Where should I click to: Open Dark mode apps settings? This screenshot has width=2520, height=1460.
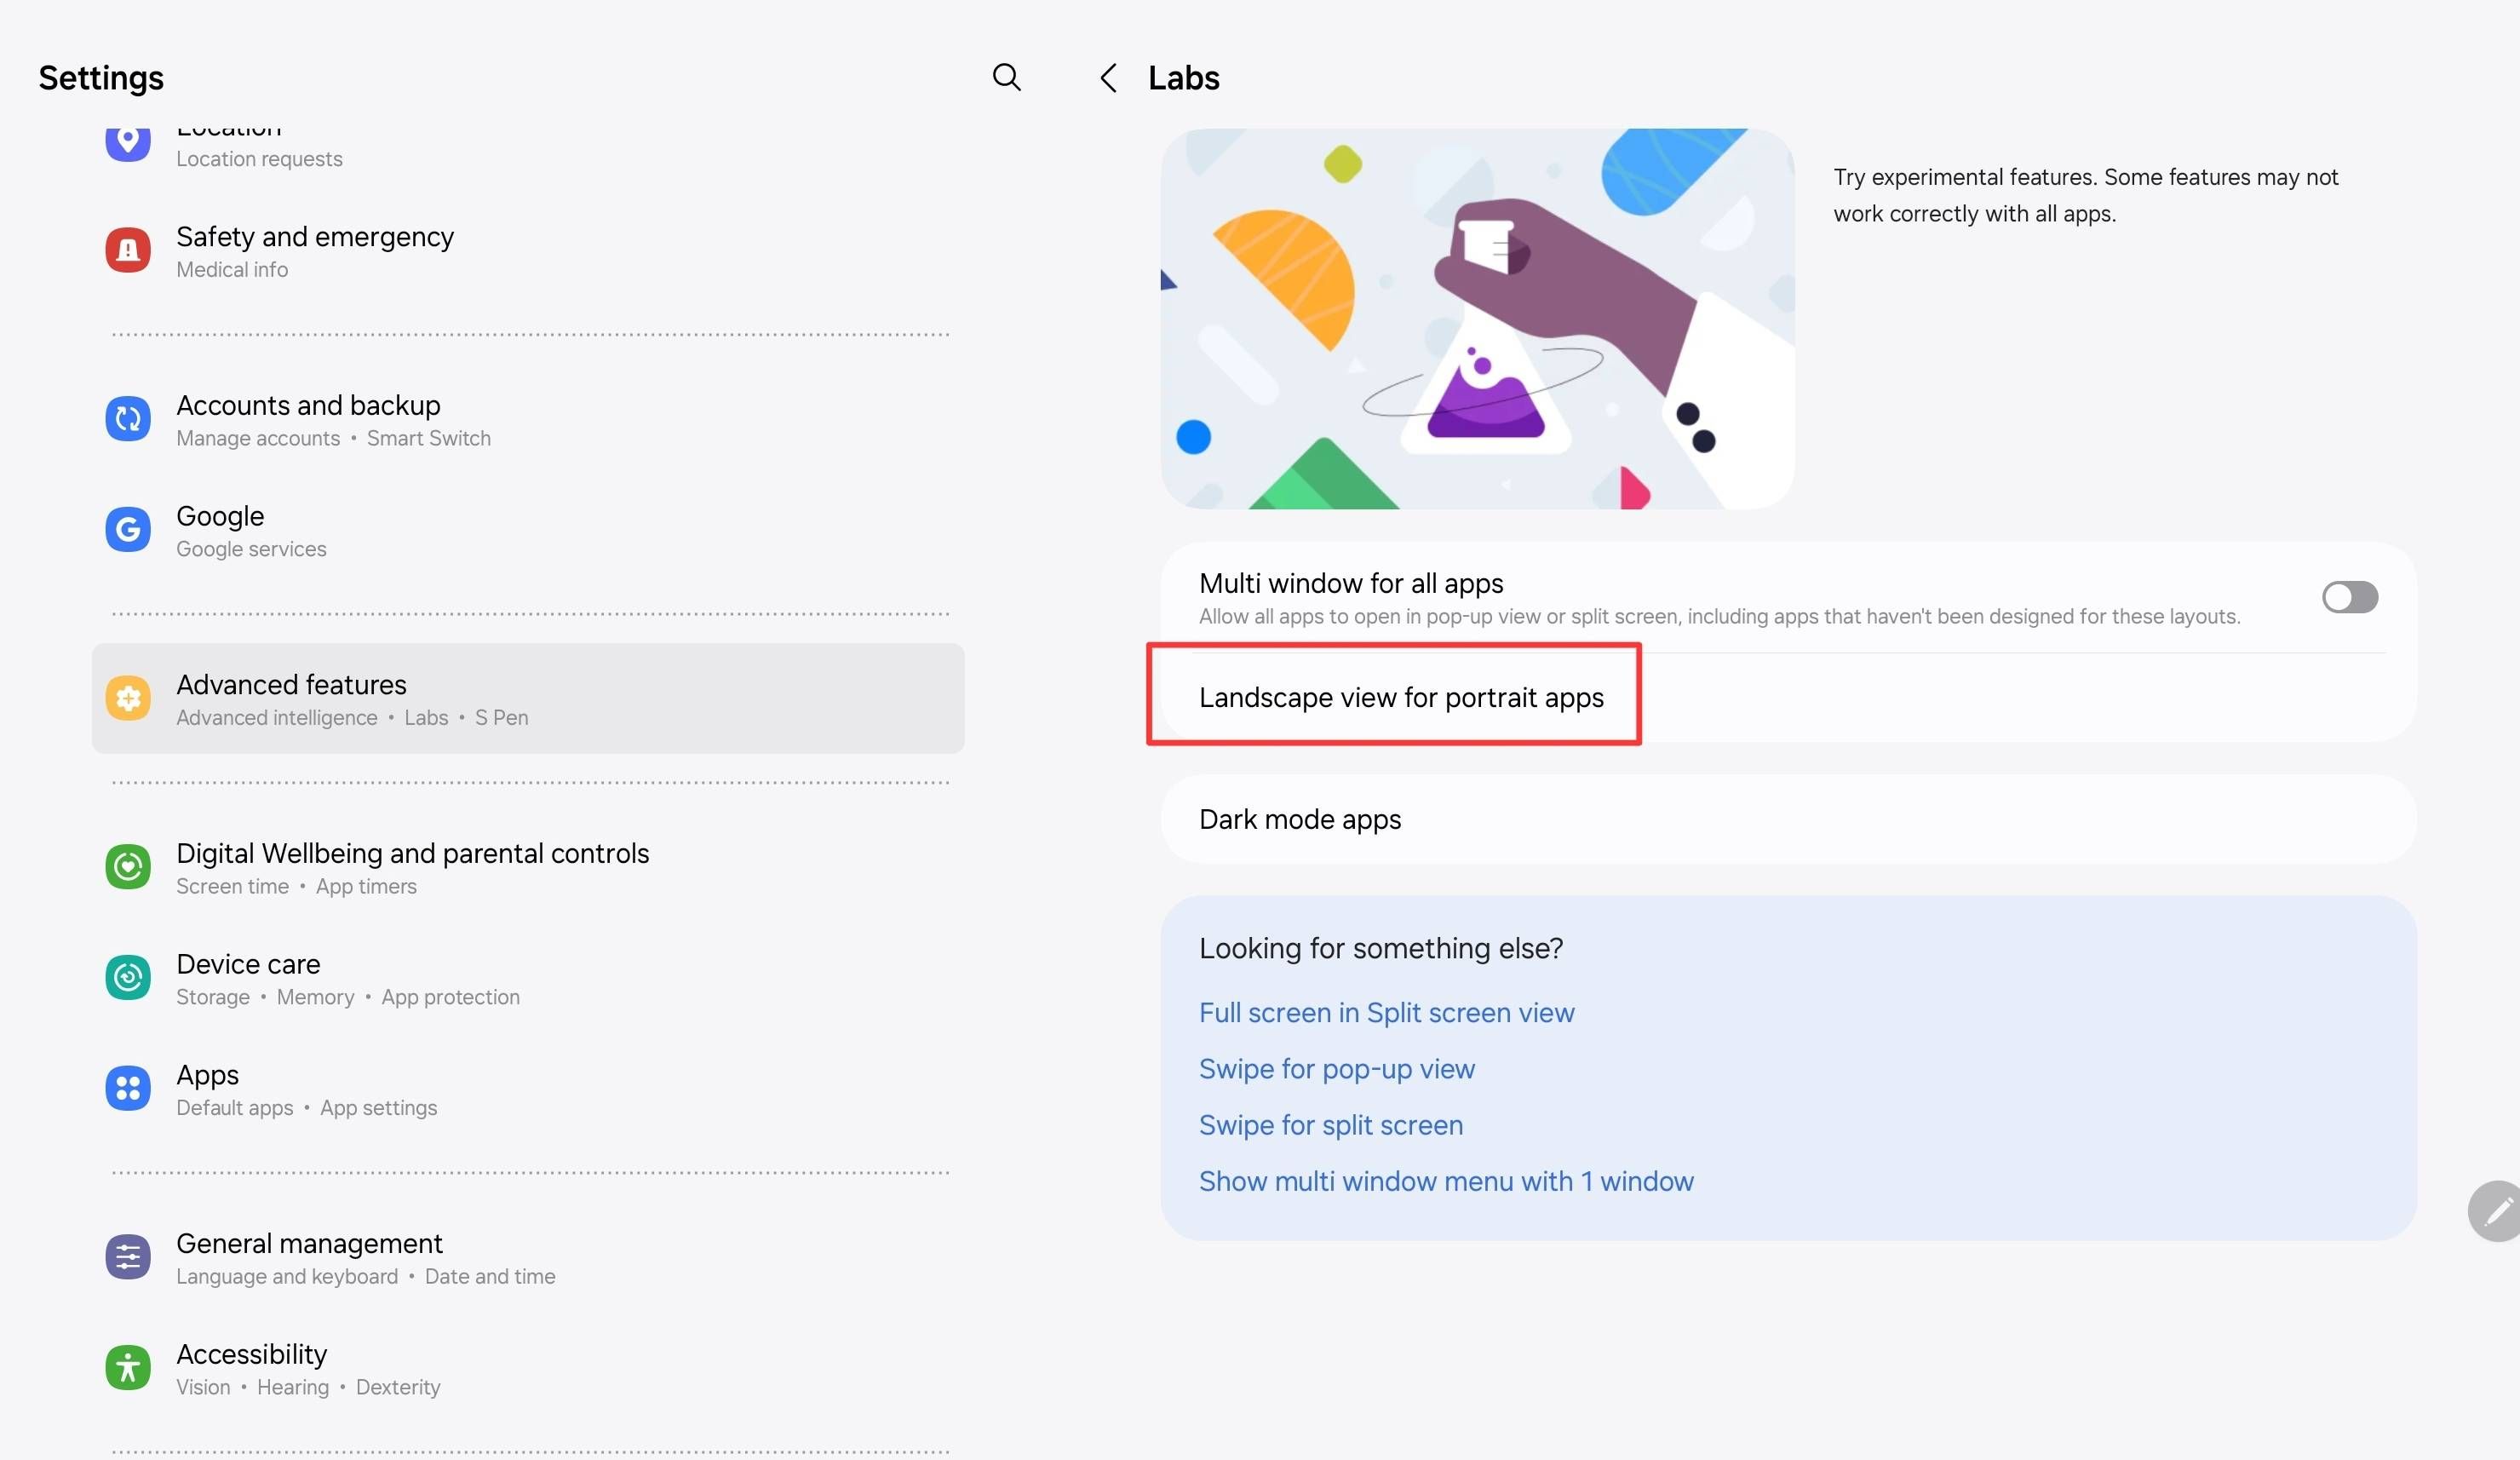coord(1300,819)
